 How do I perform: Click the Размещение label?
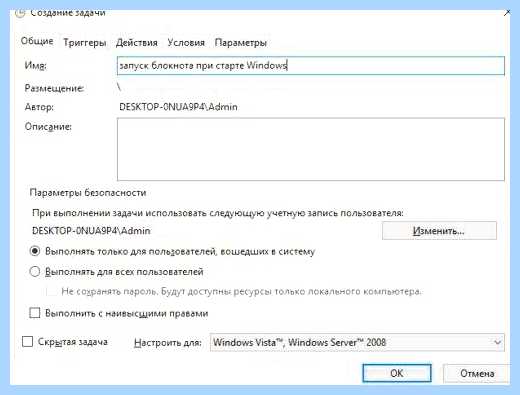54,88
